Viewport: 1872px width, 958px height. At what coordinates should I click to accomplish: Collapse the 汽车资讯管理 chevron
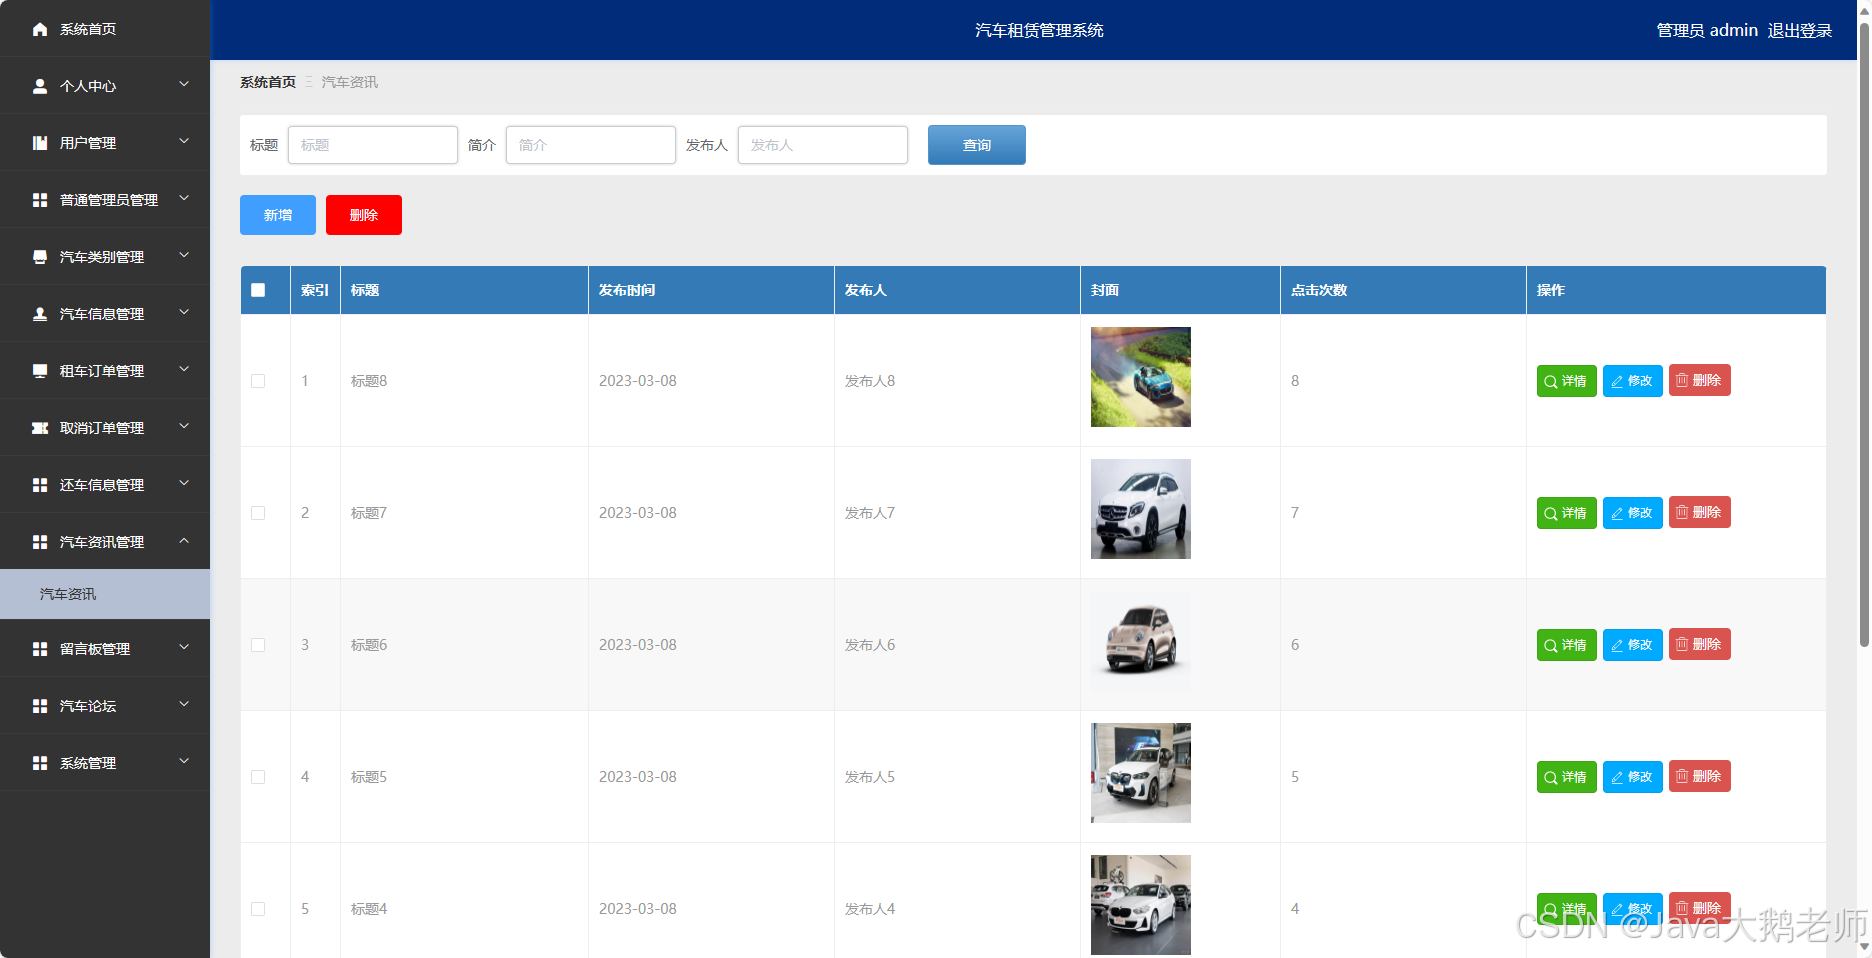[x=184, y=541]
